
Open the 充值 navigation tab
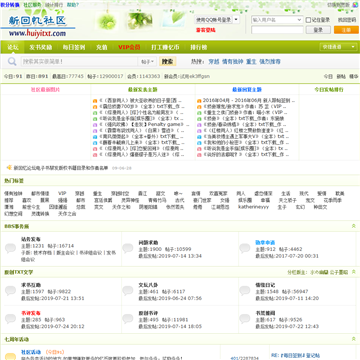coord(102,47)
